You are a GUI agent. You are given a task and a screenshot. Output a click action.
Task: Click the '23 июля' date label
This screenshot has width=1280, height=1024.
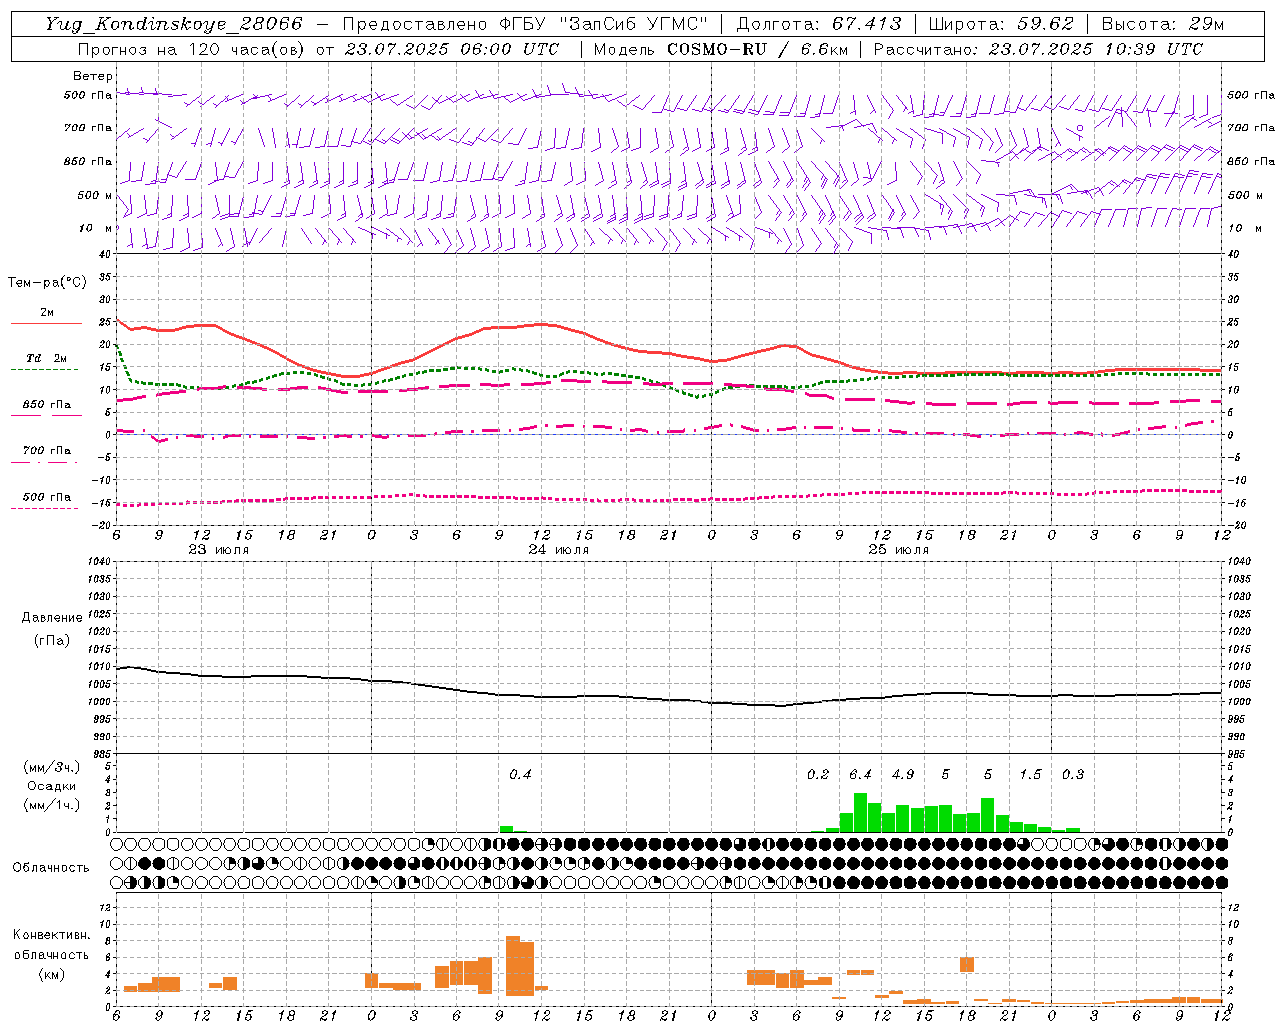pyautogui.click(x=219, y=550)
